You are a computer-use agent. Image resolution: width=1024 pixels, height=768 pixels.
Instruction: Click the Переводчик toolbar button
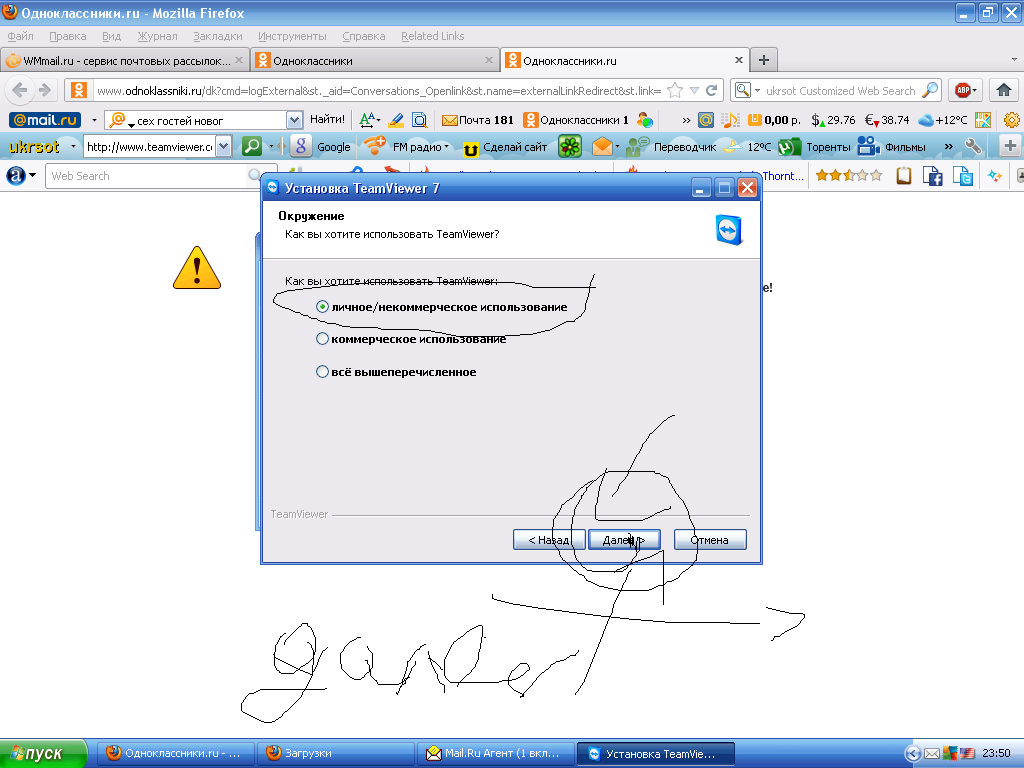tap(671, 147)
